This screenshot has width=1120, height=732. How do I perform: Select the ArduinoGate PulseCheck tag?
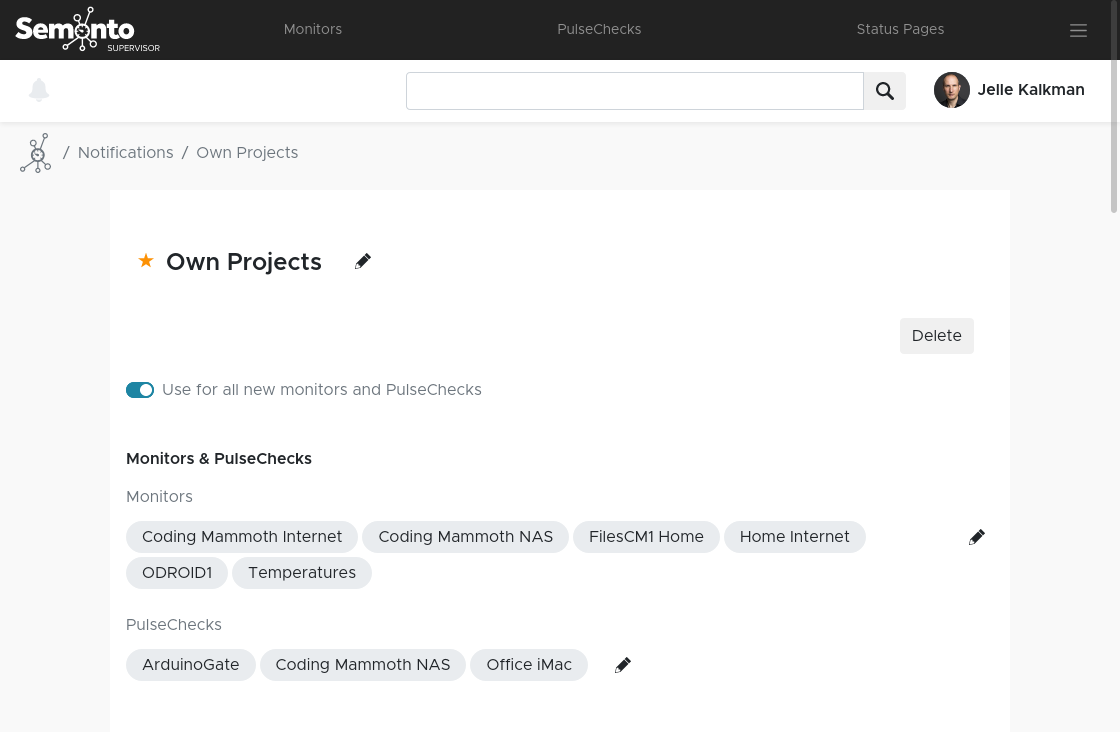pyautogui.click(x=191, y=665)
